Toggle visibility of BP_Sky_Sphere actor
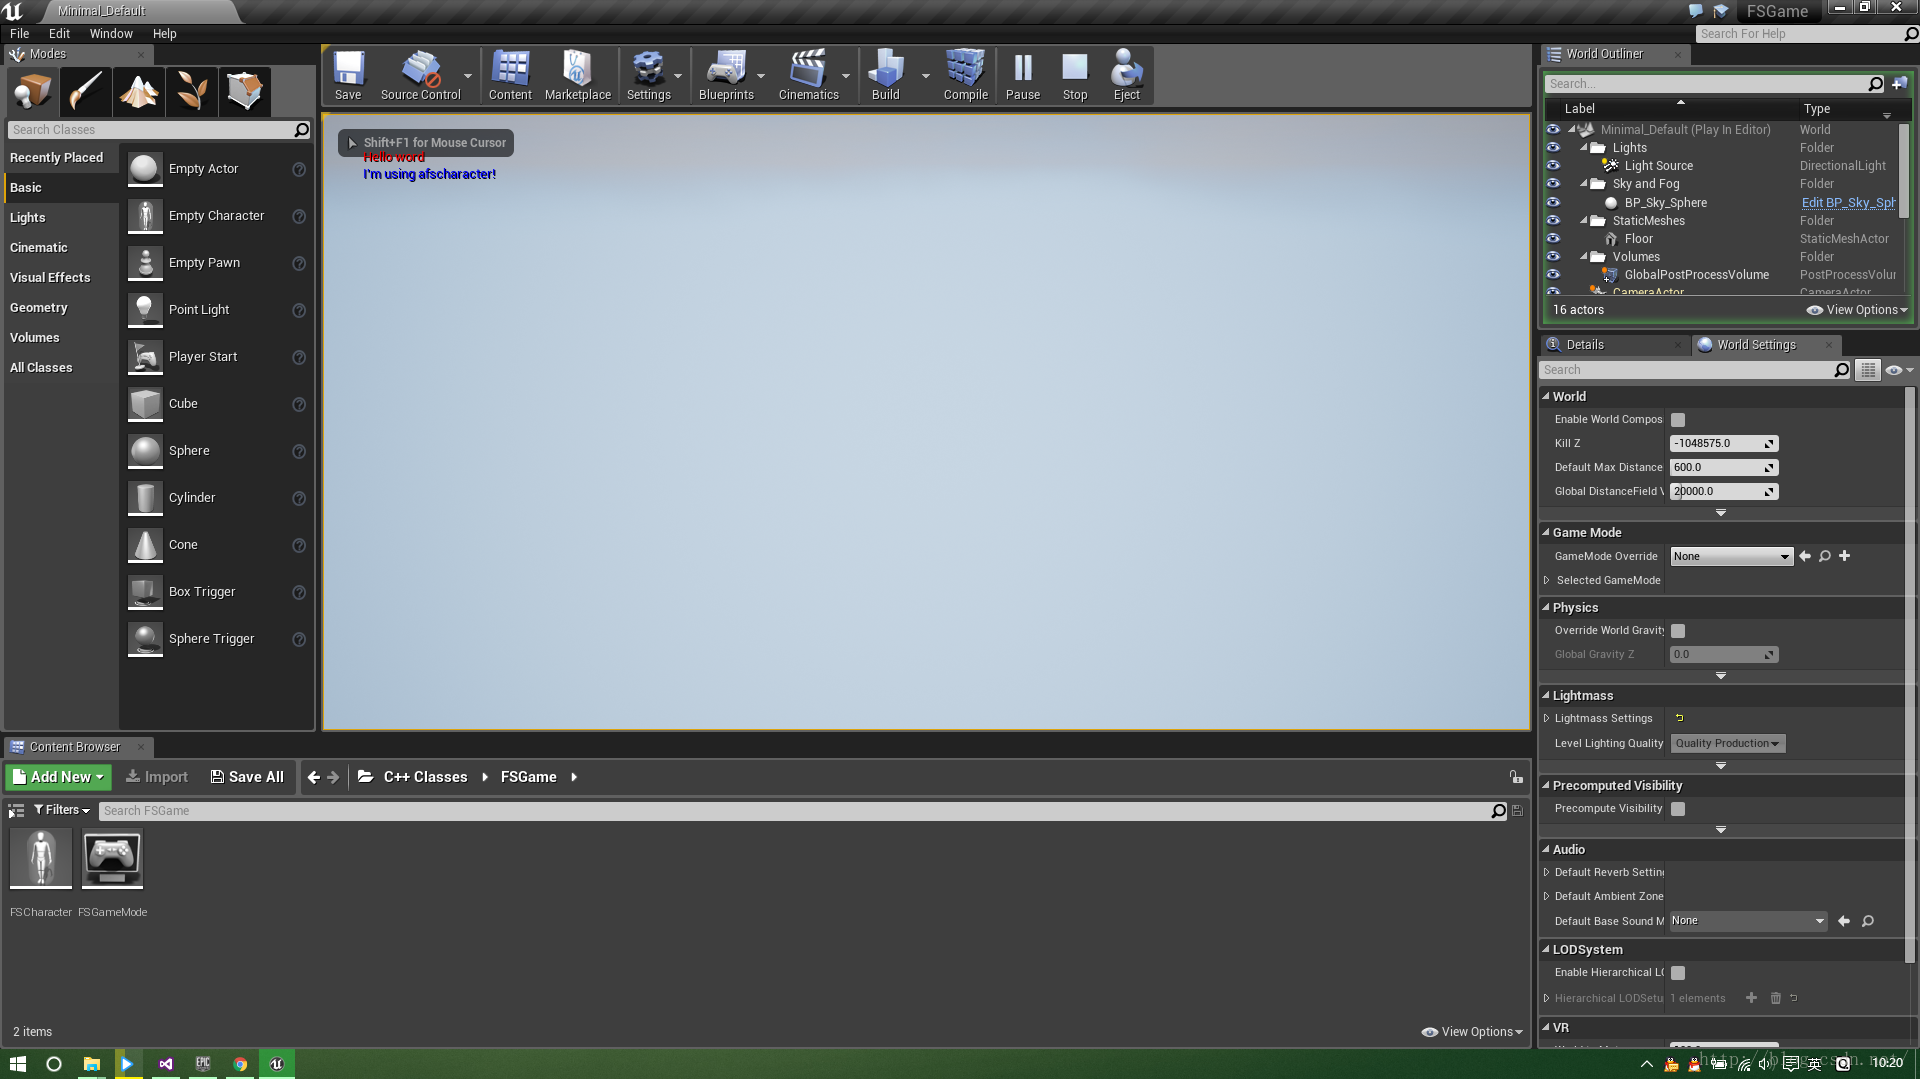Screen dimensions: 1920x1079 coord(1553,202)
